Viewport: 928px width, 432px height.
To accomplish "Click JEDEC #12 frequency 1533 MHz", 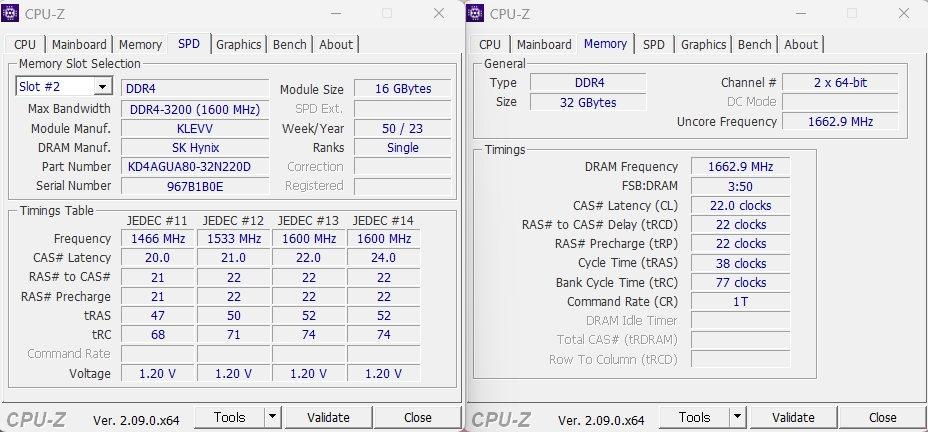I will pos(234,239).
